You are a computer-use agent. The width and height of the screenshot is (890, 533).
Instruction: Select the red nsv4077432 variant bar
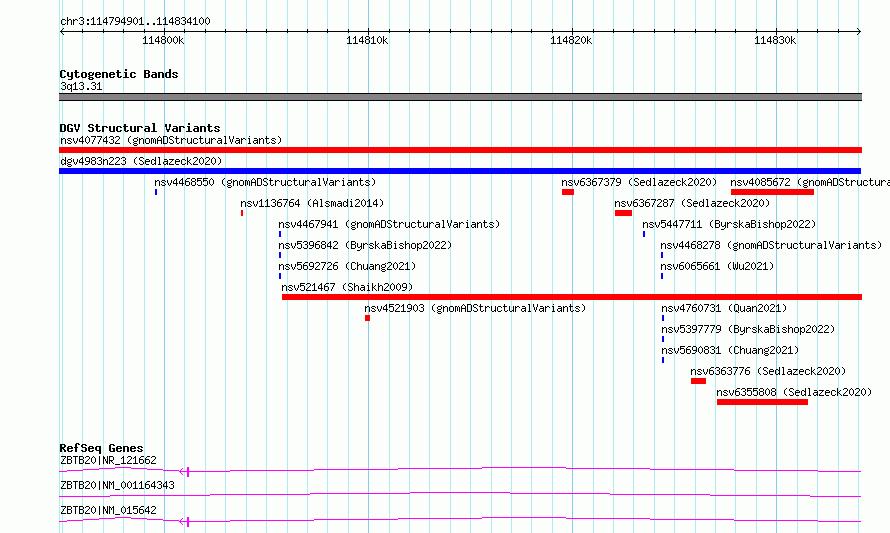(460, 150)
